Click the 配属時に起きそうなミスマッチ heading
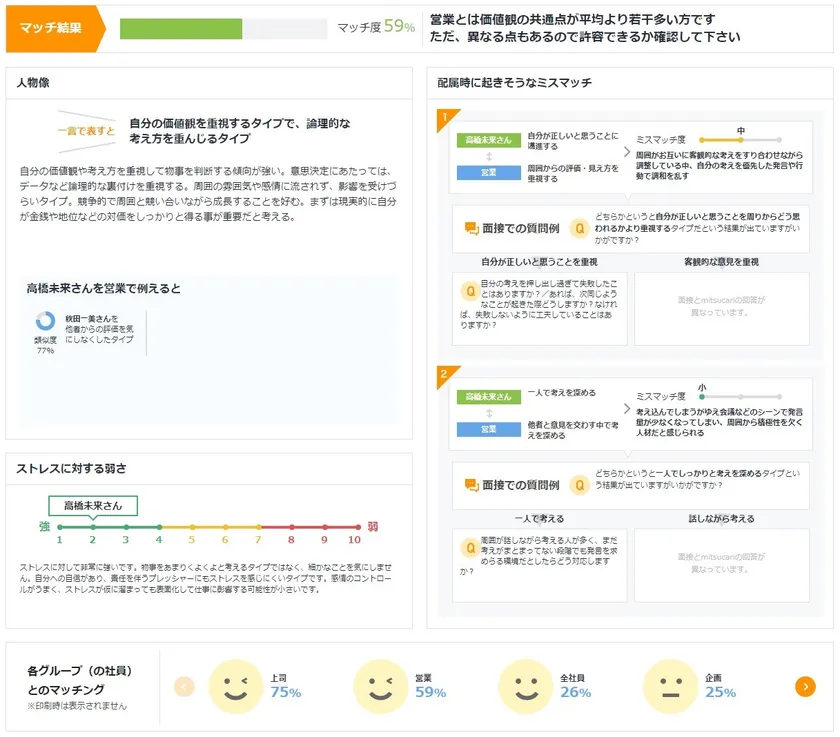The height and width of the screenshot is (737, 840). pyautogui.click(x=514, y=82)
